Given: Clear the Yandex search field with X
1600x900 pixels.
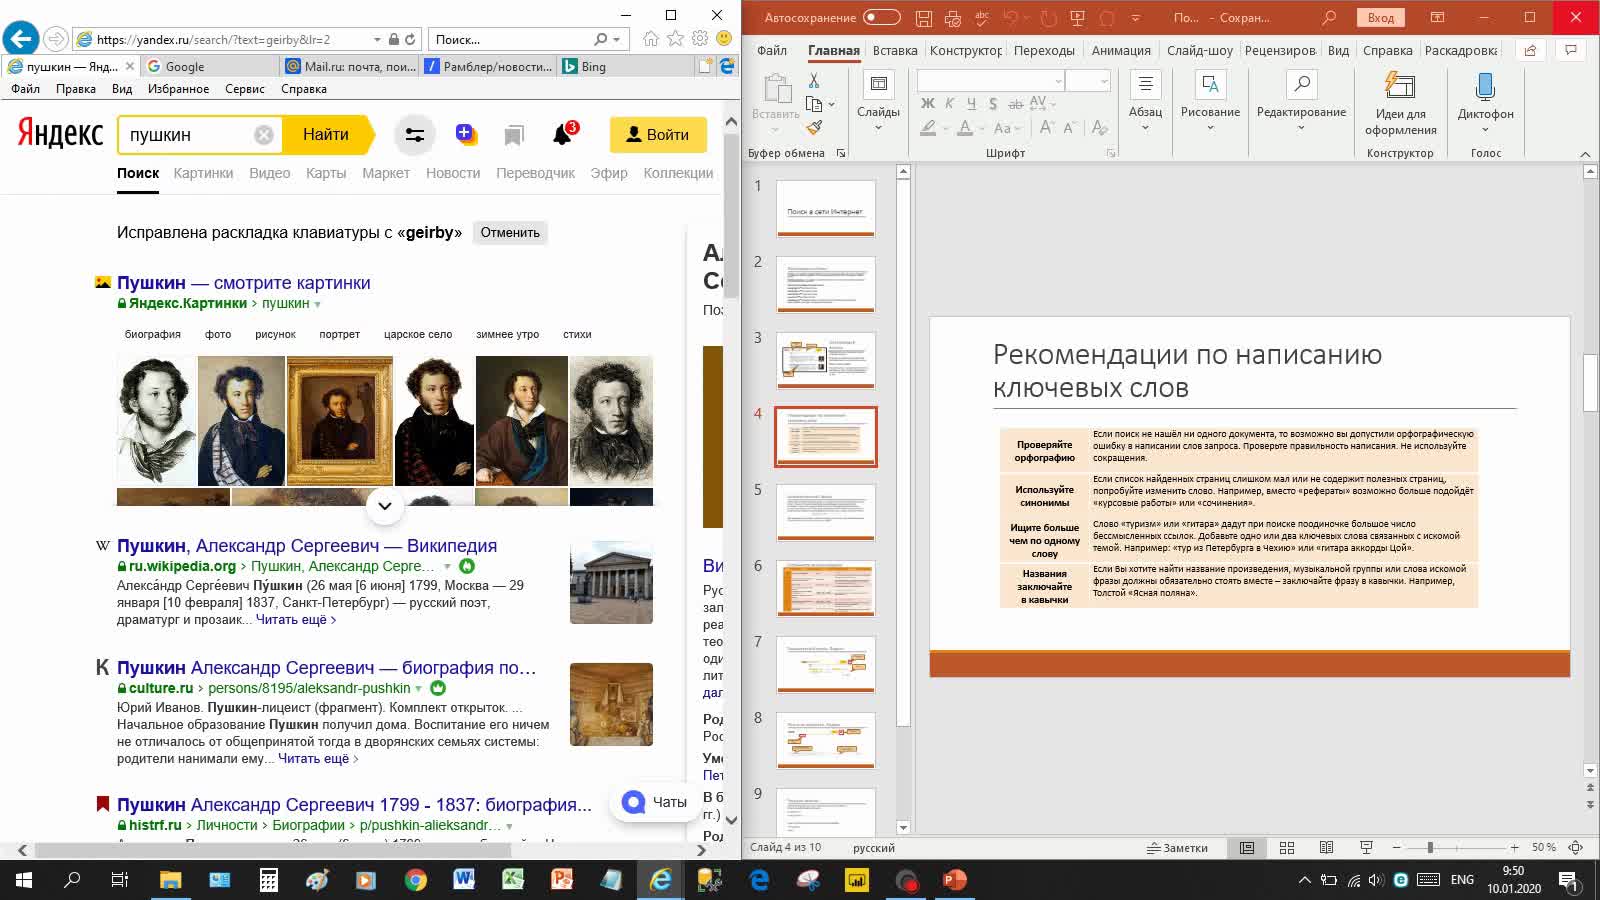Looking at the screenshot, I should pos(263,135).
